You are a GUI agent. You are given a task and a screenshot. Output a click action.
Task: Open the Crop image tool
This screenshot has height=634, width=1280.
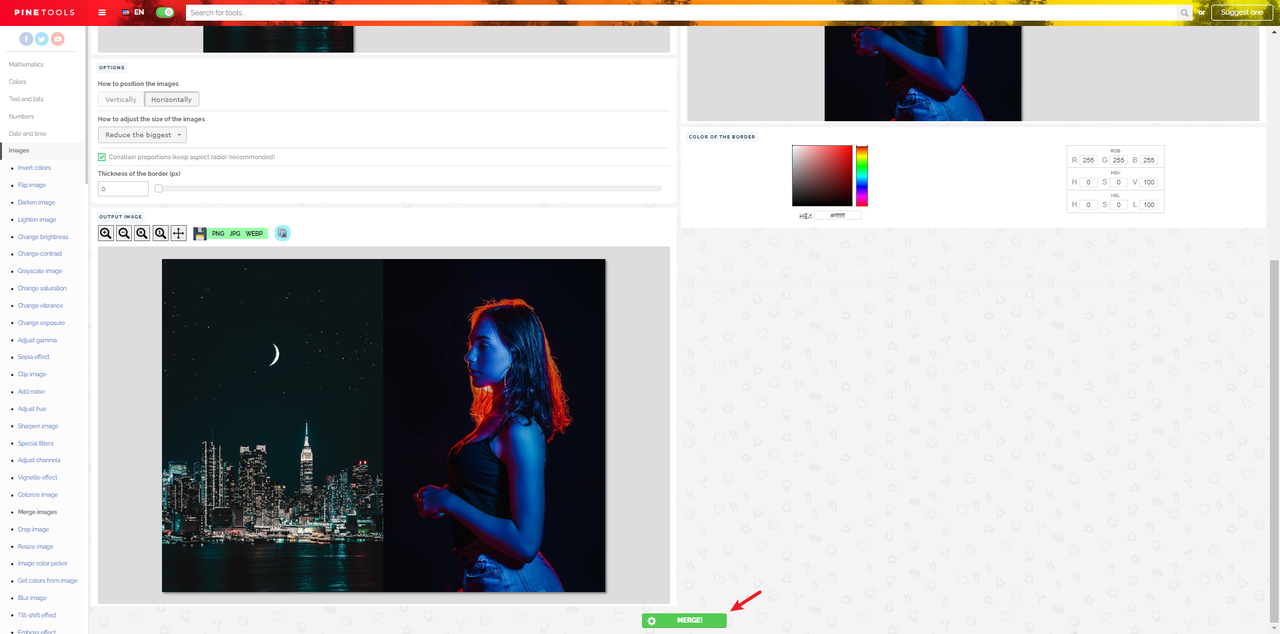pyautogui.click(x=33, y=529)
